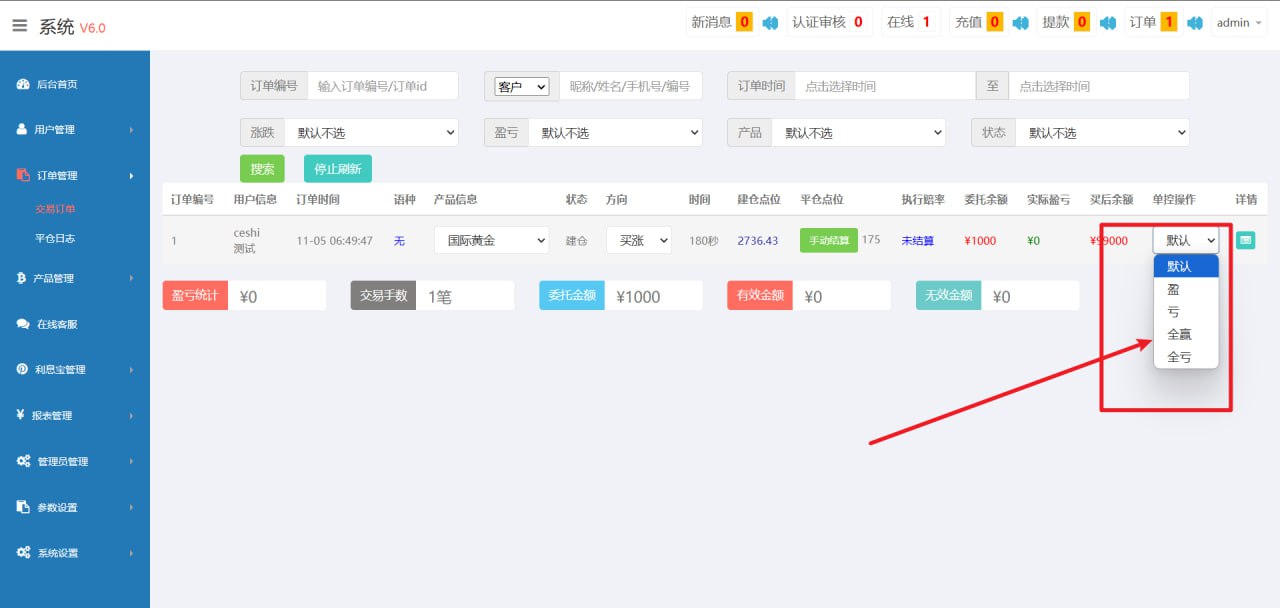Click the 后台首页 dashboard icon in the sidebar
Viewport: 1280px width, 608px height.
click(x=23, y=84)
